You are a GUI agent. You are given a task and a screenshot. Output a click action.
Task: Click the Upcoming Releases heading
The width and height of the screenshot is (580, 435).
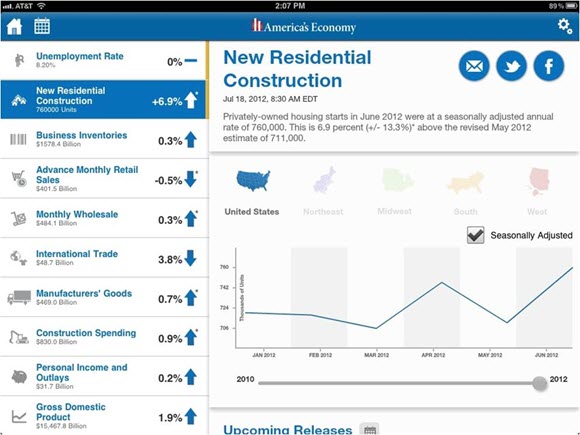287,429
